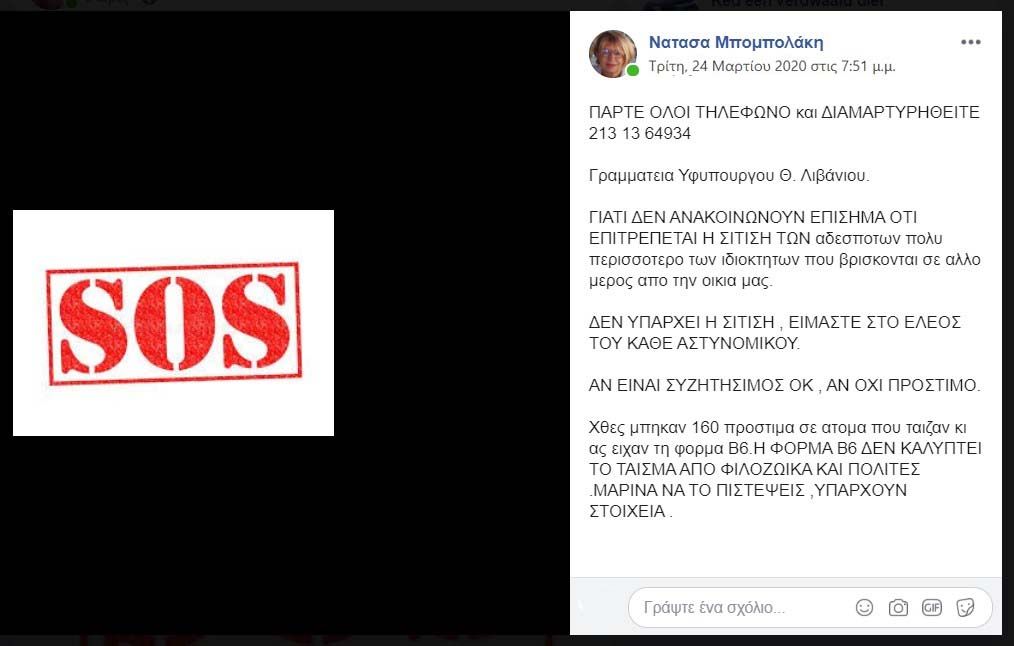Click the red SOS stamp image
This screenshot has width=1014, height=646.
[173, 323]
